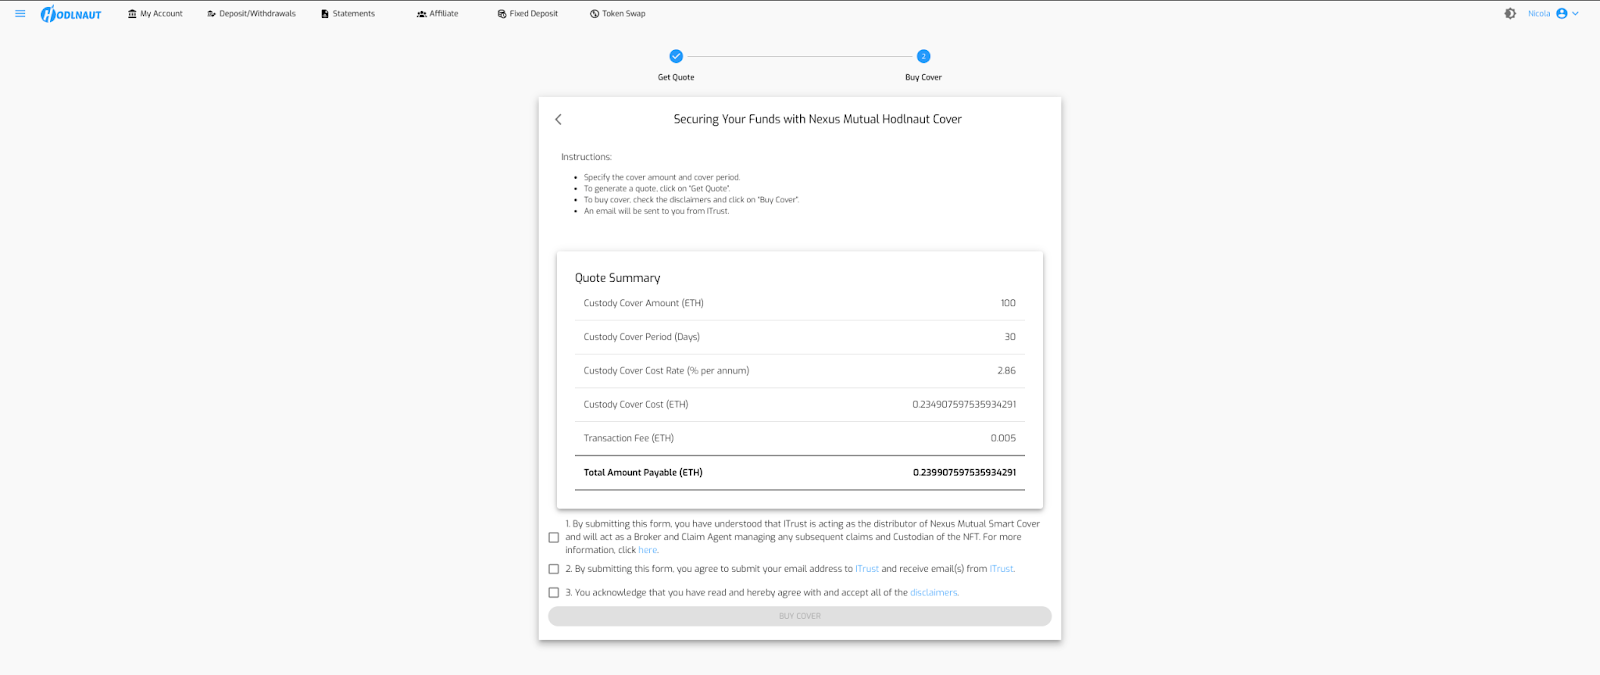Open the Affiliate section
Viewport: 1600px width, 675px height.
[x=437, y=14]
